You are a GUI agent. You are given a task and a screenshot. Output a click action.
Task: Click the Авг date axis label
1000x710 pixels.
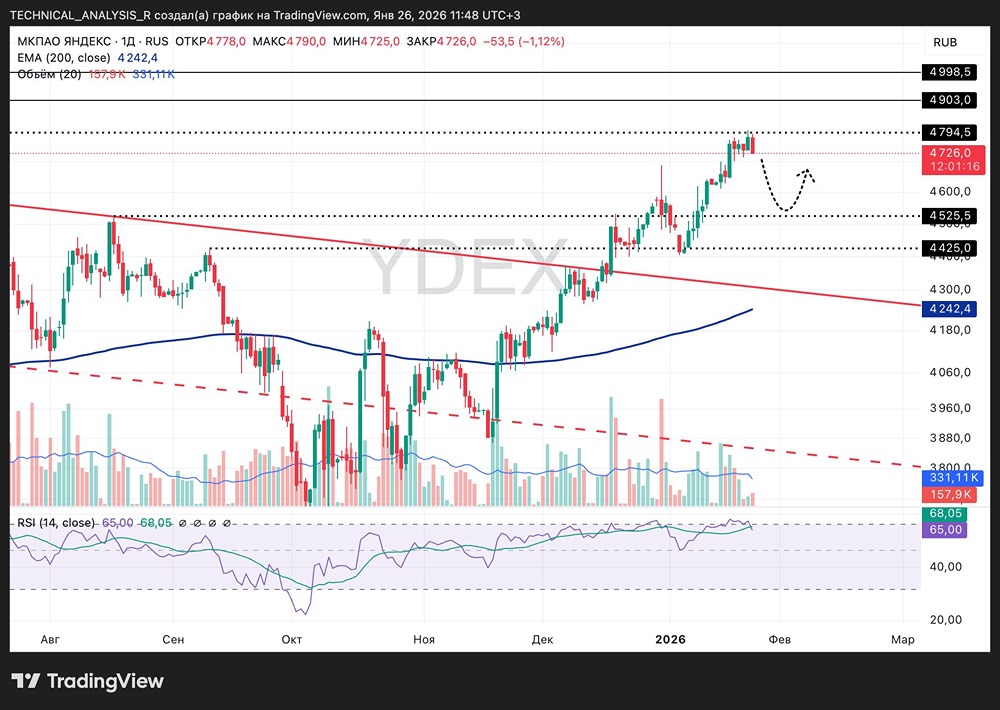[50, 639]
